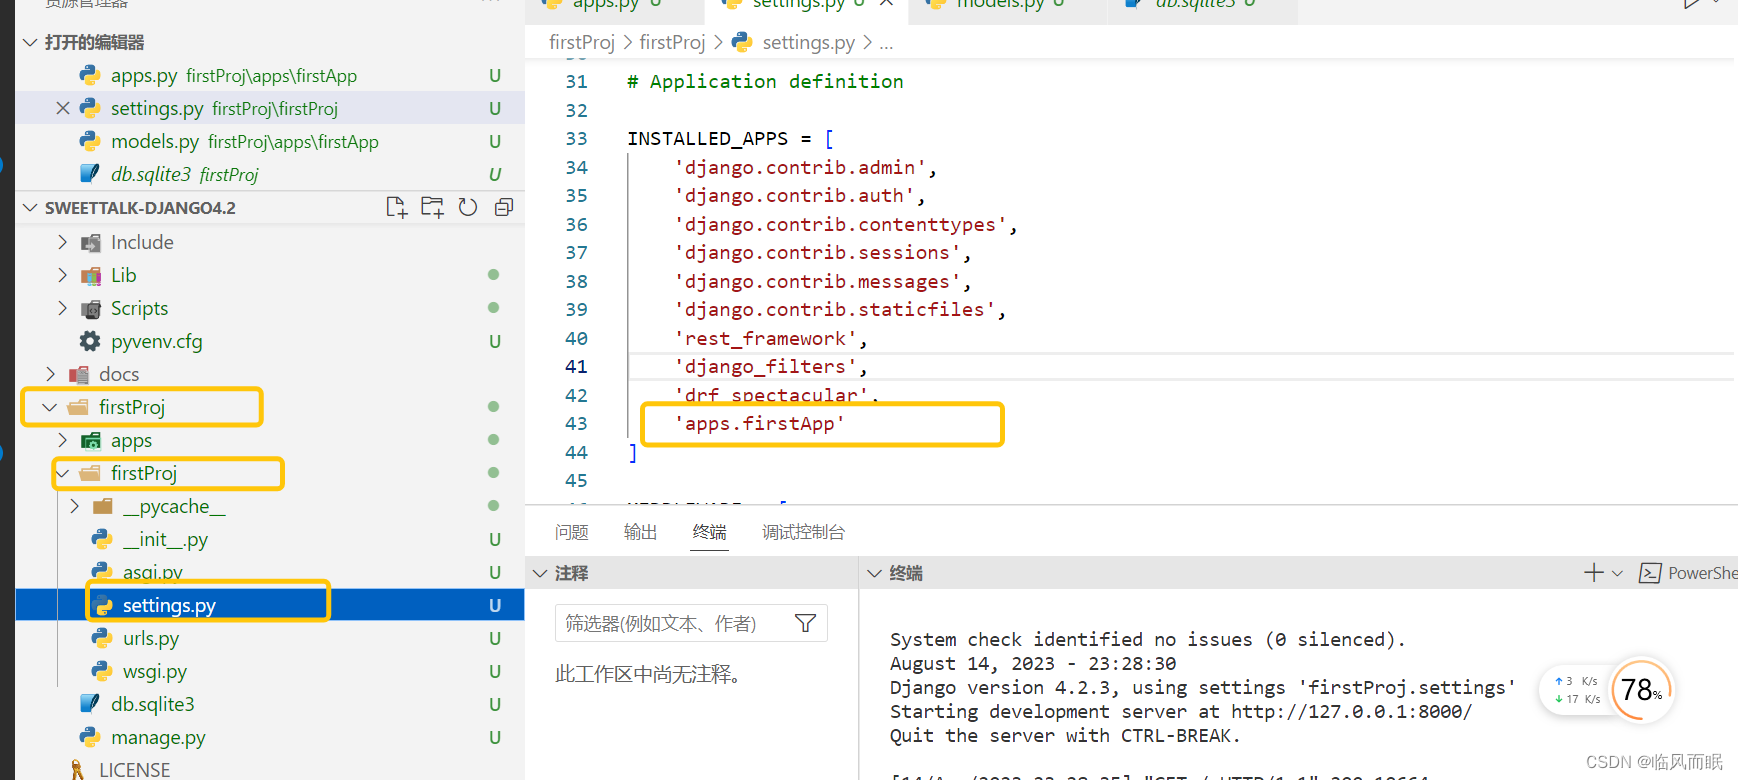Click the 'apps.firstApp' string on line 43

760,424
